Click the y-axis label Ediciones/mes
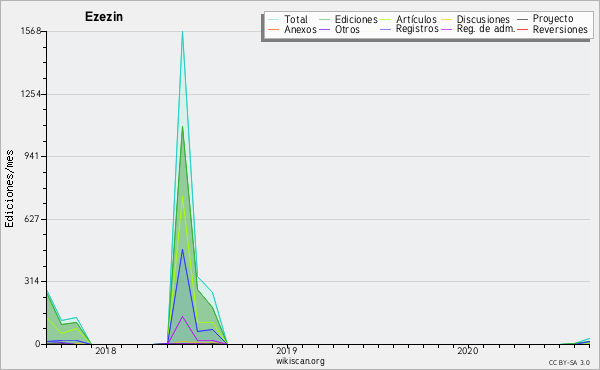This screenshot has width=600, height=370. [x=9, y=189]
